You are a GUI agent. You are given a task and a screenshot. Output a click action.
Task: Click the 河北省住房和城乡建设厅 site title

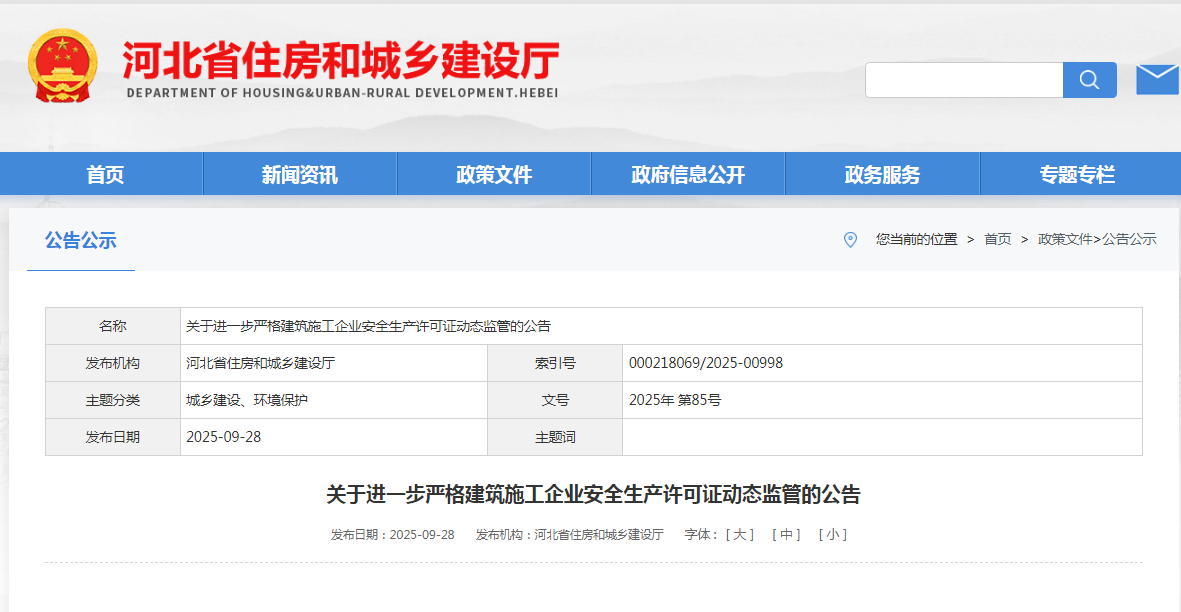tap(340, 61)
